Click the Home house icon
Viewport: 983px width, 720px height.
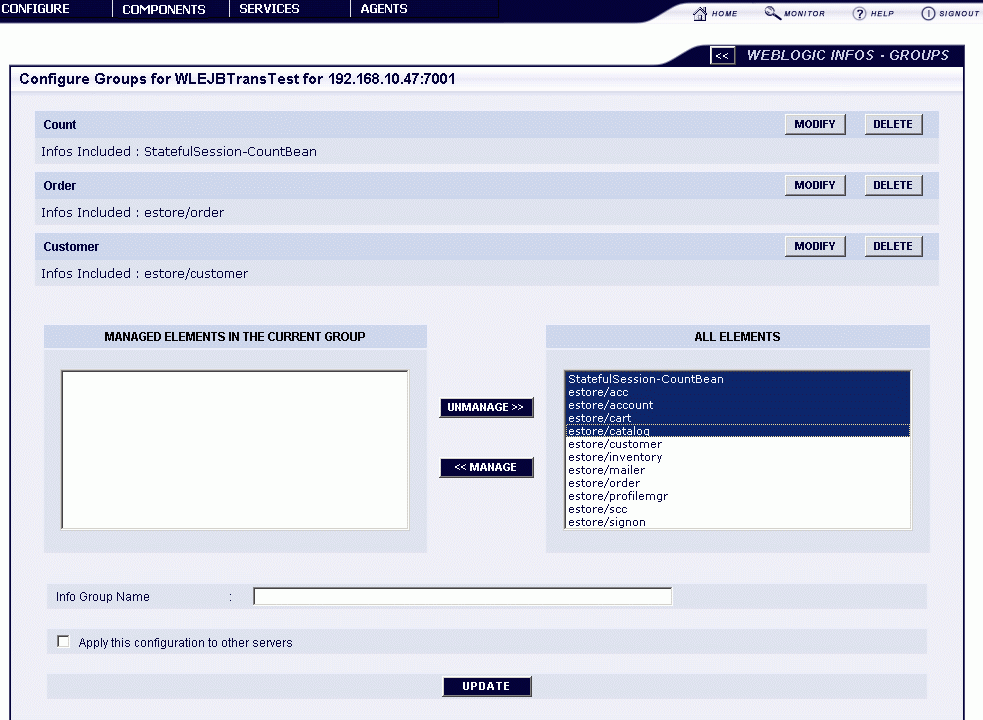click(x=700, y=13)
